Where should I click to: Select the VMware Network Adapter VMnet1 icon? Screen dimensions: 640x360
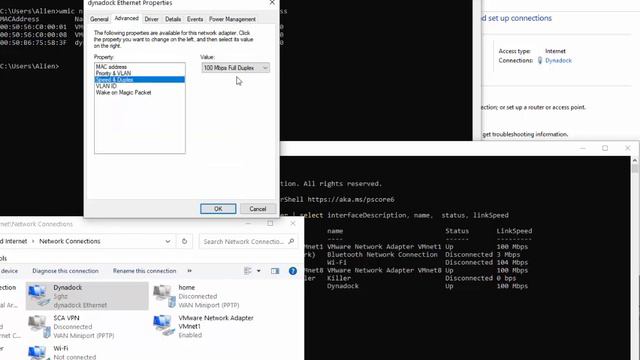(x=164, y=325)
